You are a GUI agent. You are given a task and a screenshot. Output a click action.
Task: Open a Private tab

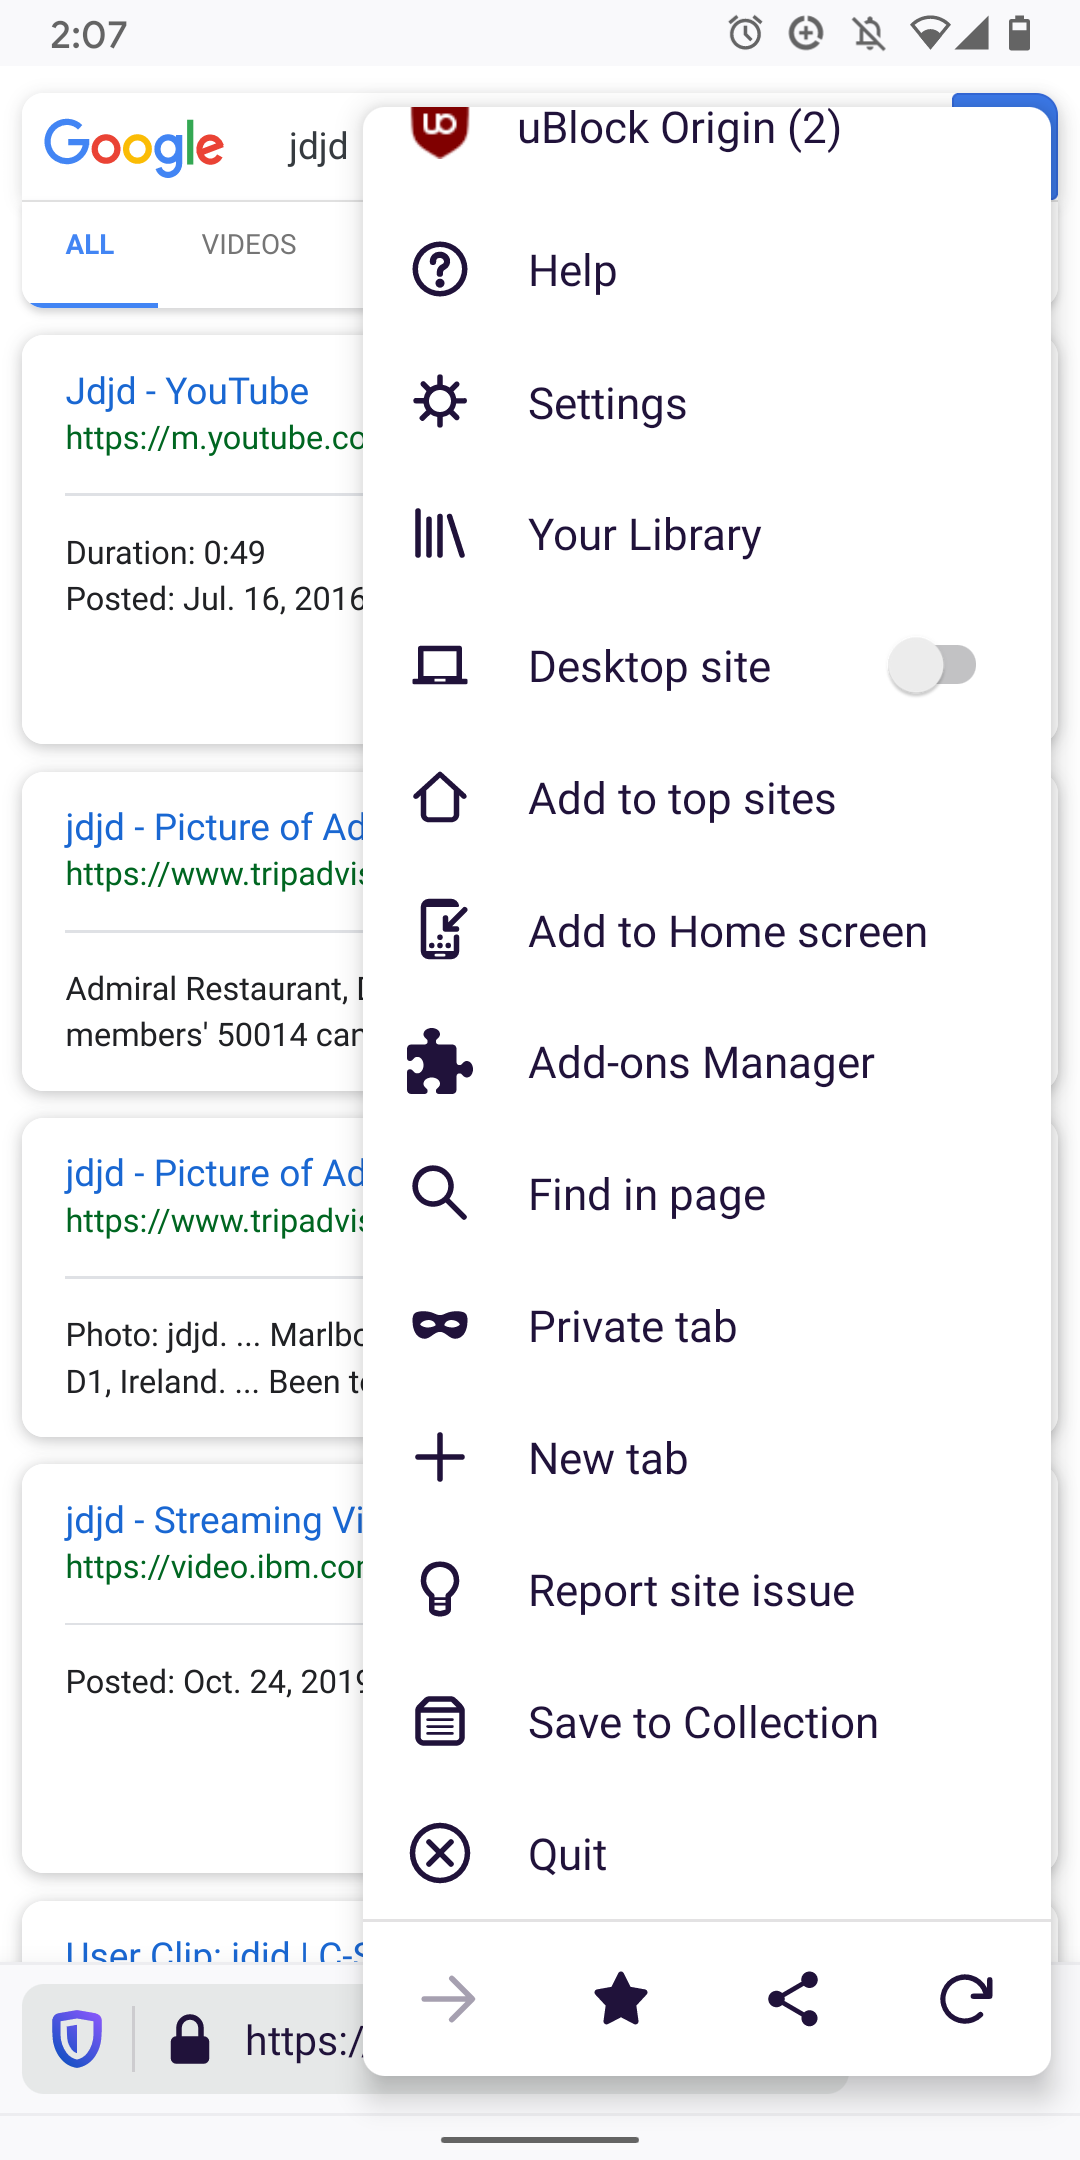pyautogui.click(x=706, y=1327)
